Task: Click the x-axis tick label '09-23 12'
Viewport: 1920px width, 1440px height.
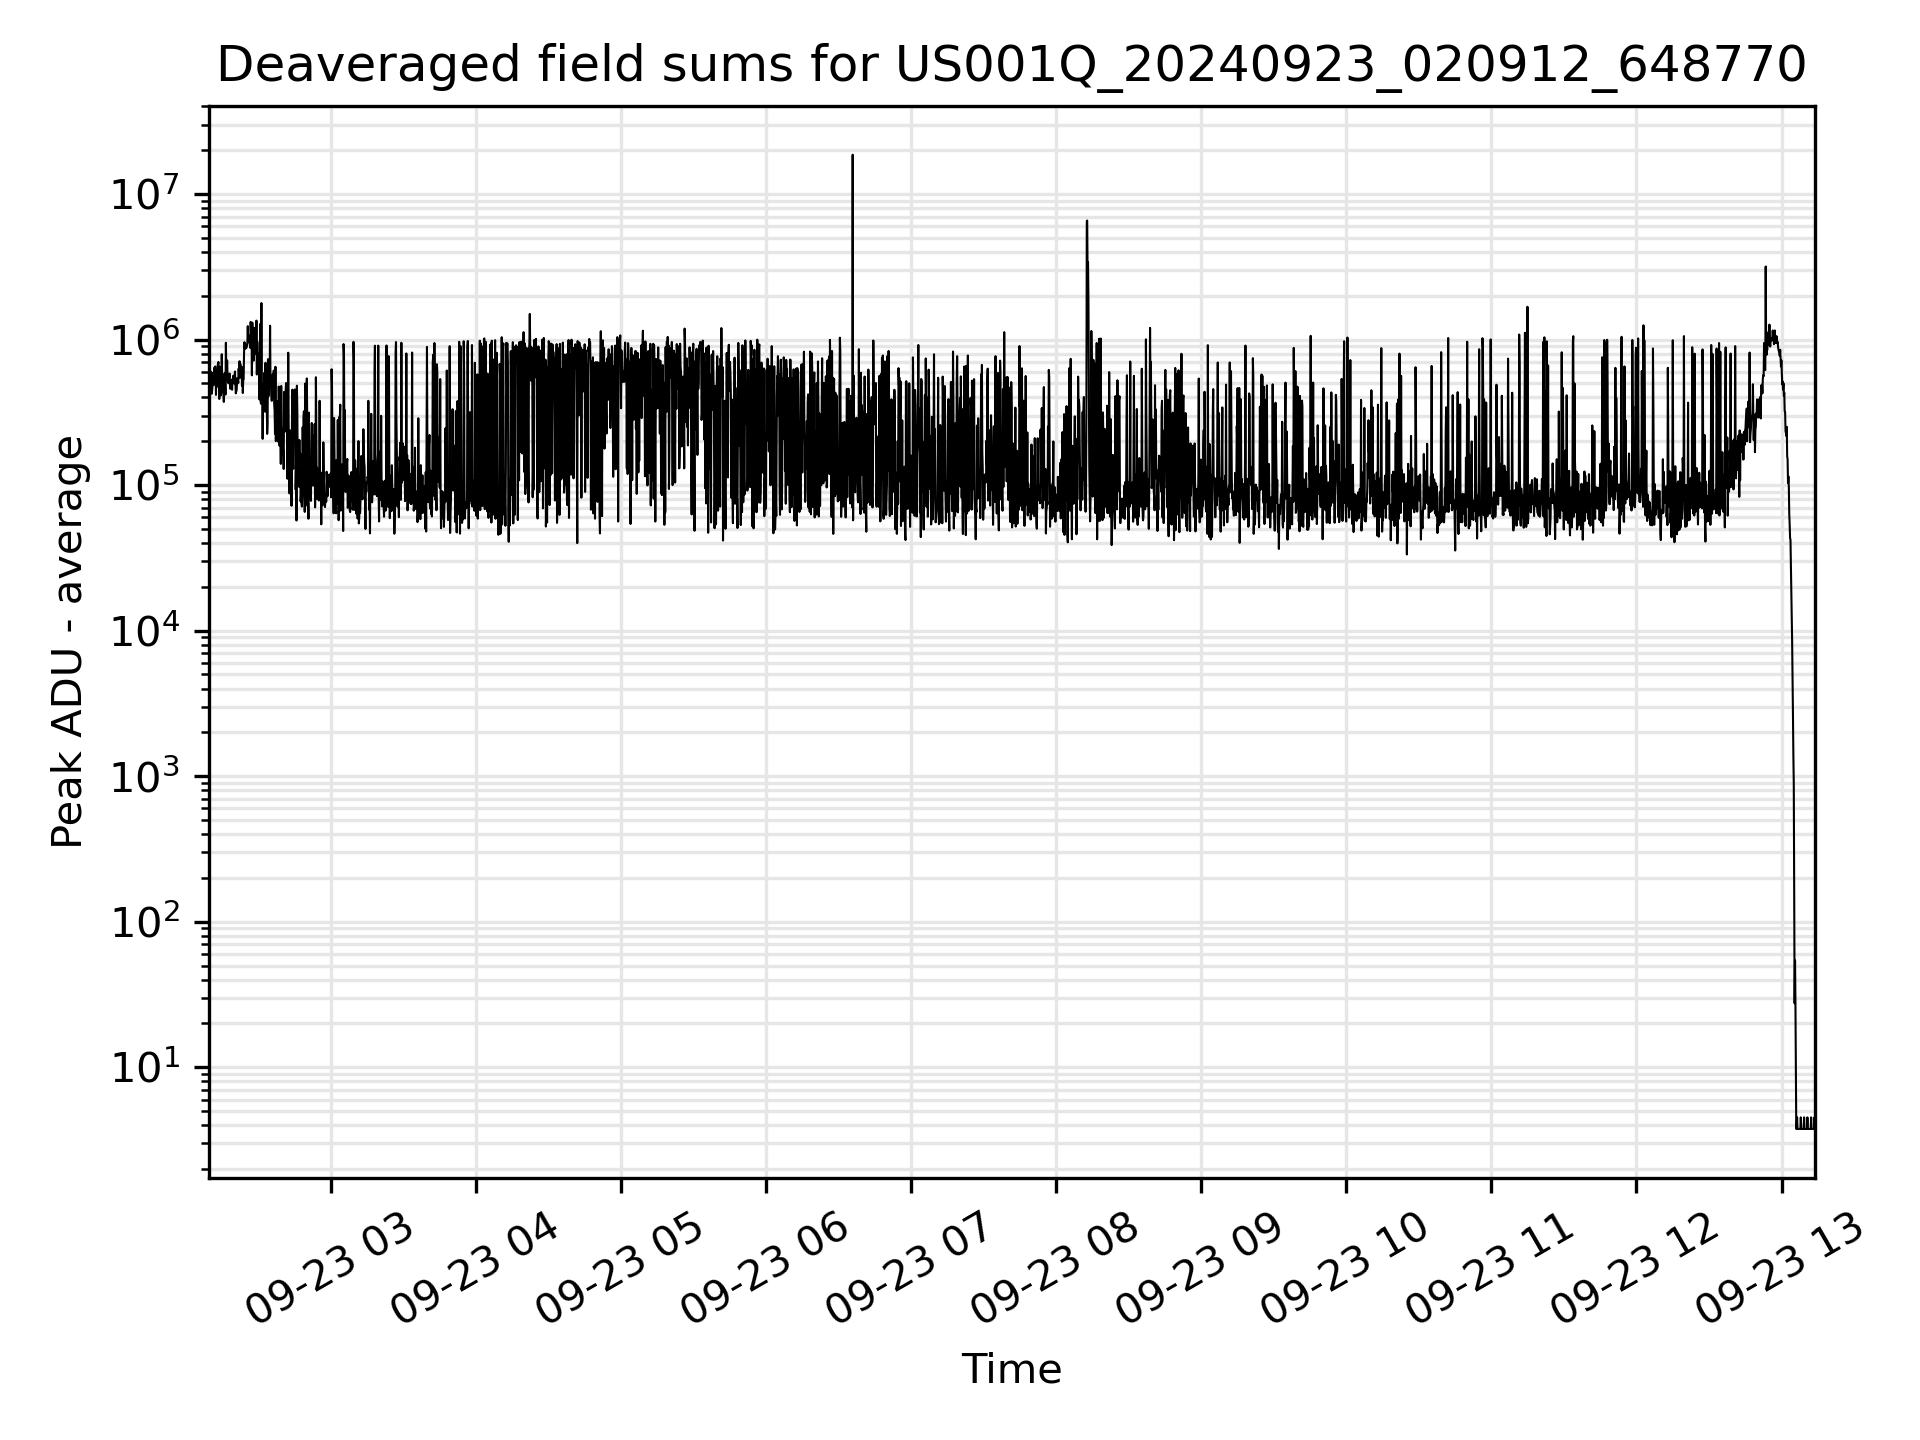Action: pos(1635,1270)
